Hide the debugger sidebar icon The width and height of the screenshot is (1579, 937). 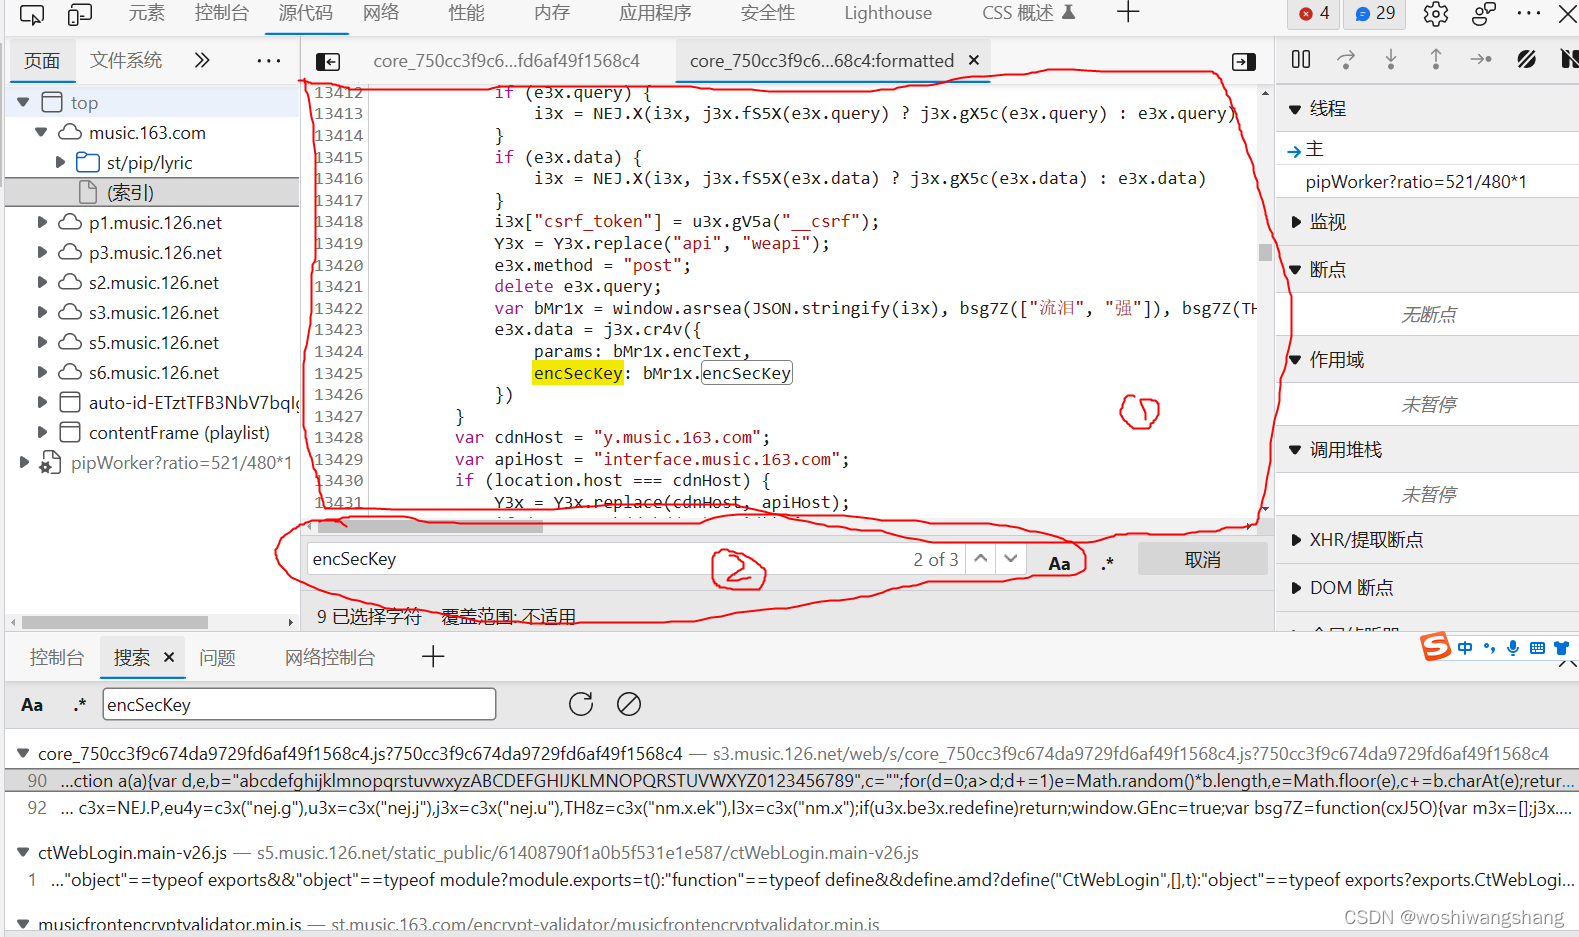[x=1244, y=62]
